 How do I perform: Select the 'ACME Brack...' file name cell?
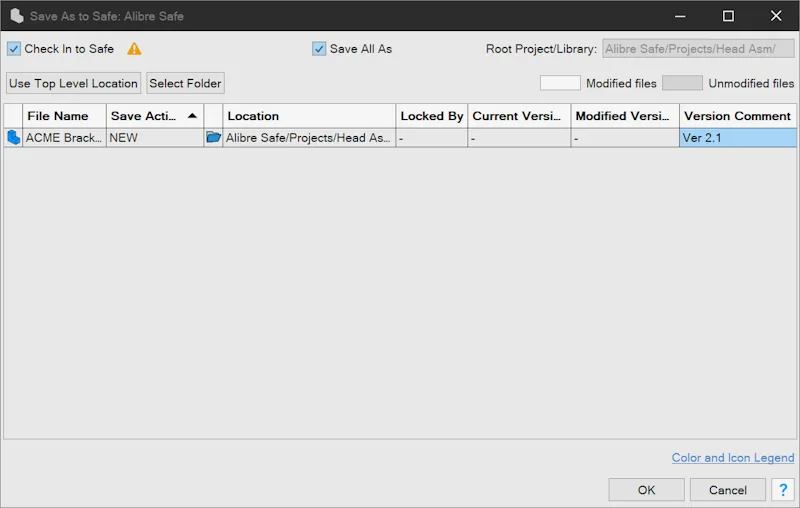pyautogui.click(x=64, y=138)
